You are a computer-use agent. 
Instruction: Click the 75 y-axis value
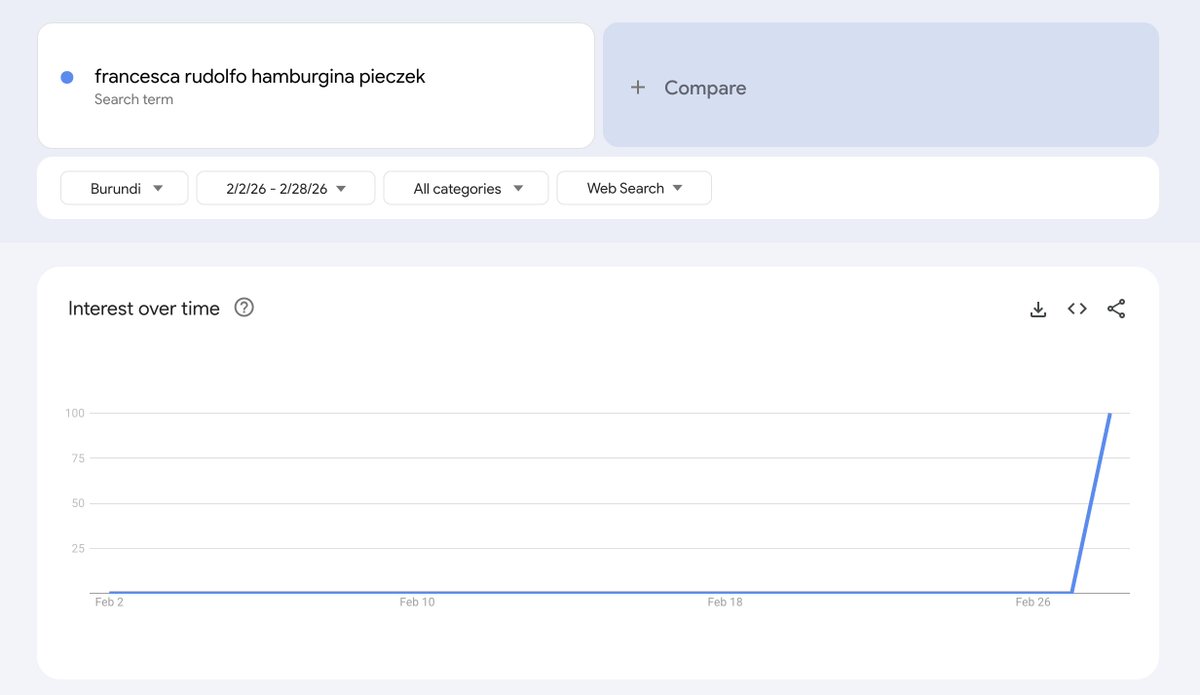[78, 458]
